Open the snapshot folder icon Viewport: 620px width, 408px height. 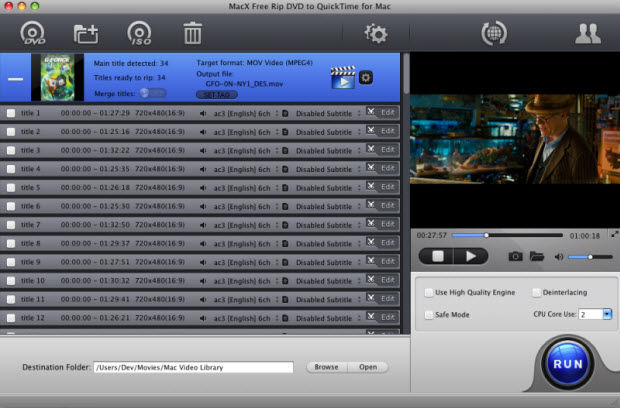(x=537, y=257)
